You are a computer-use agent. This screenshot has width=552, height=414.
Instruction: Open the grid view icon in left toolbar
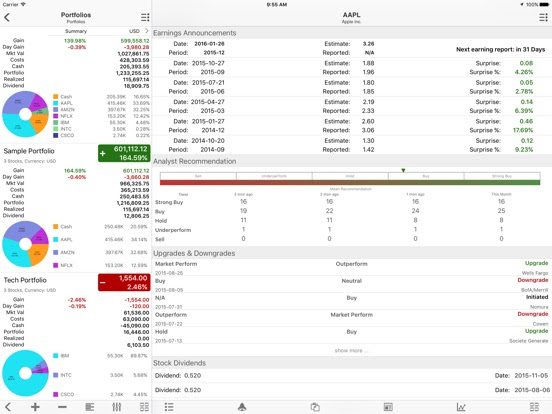click(144, 407)
